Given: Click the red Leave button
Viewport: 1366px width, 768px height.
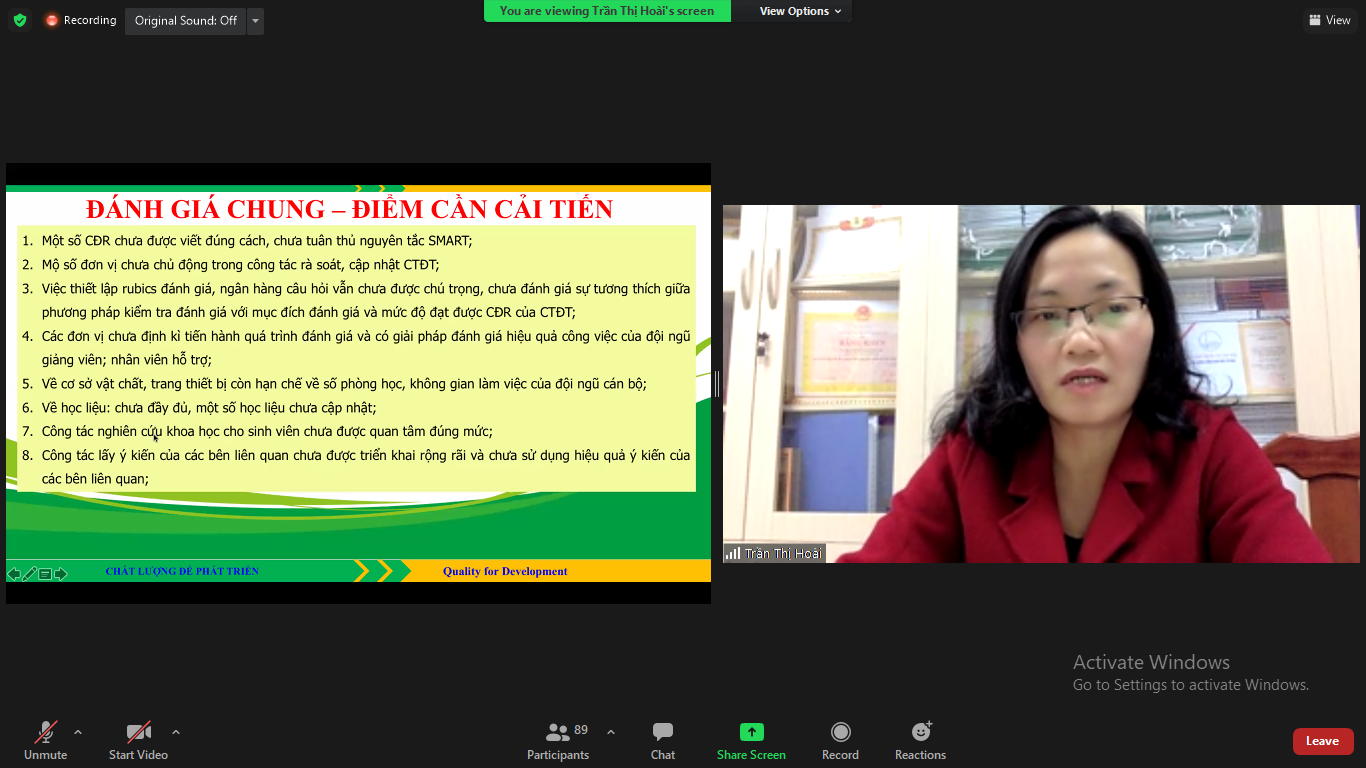Looking at the screenshot, I should 1323,741.
